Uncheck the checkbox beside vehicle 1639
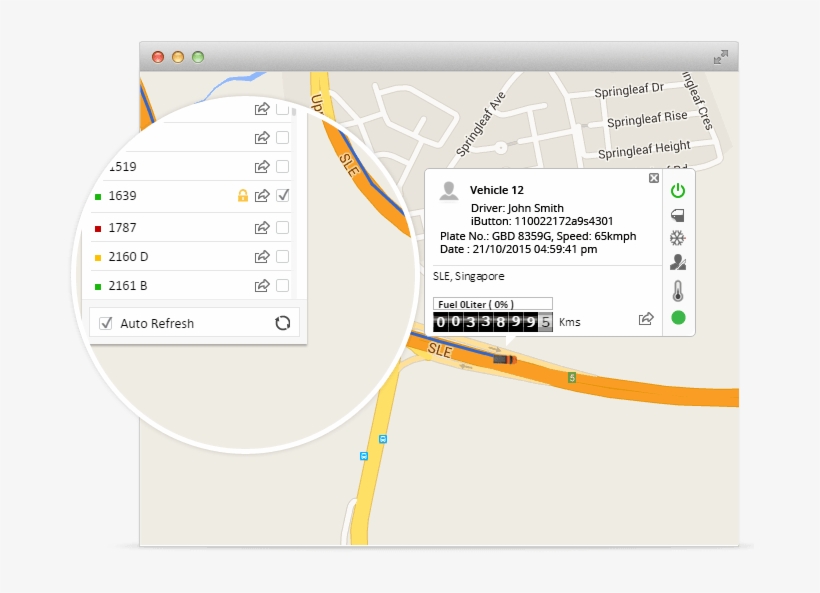820x593 pixels. pyautogui.click(x=281, y=196)
